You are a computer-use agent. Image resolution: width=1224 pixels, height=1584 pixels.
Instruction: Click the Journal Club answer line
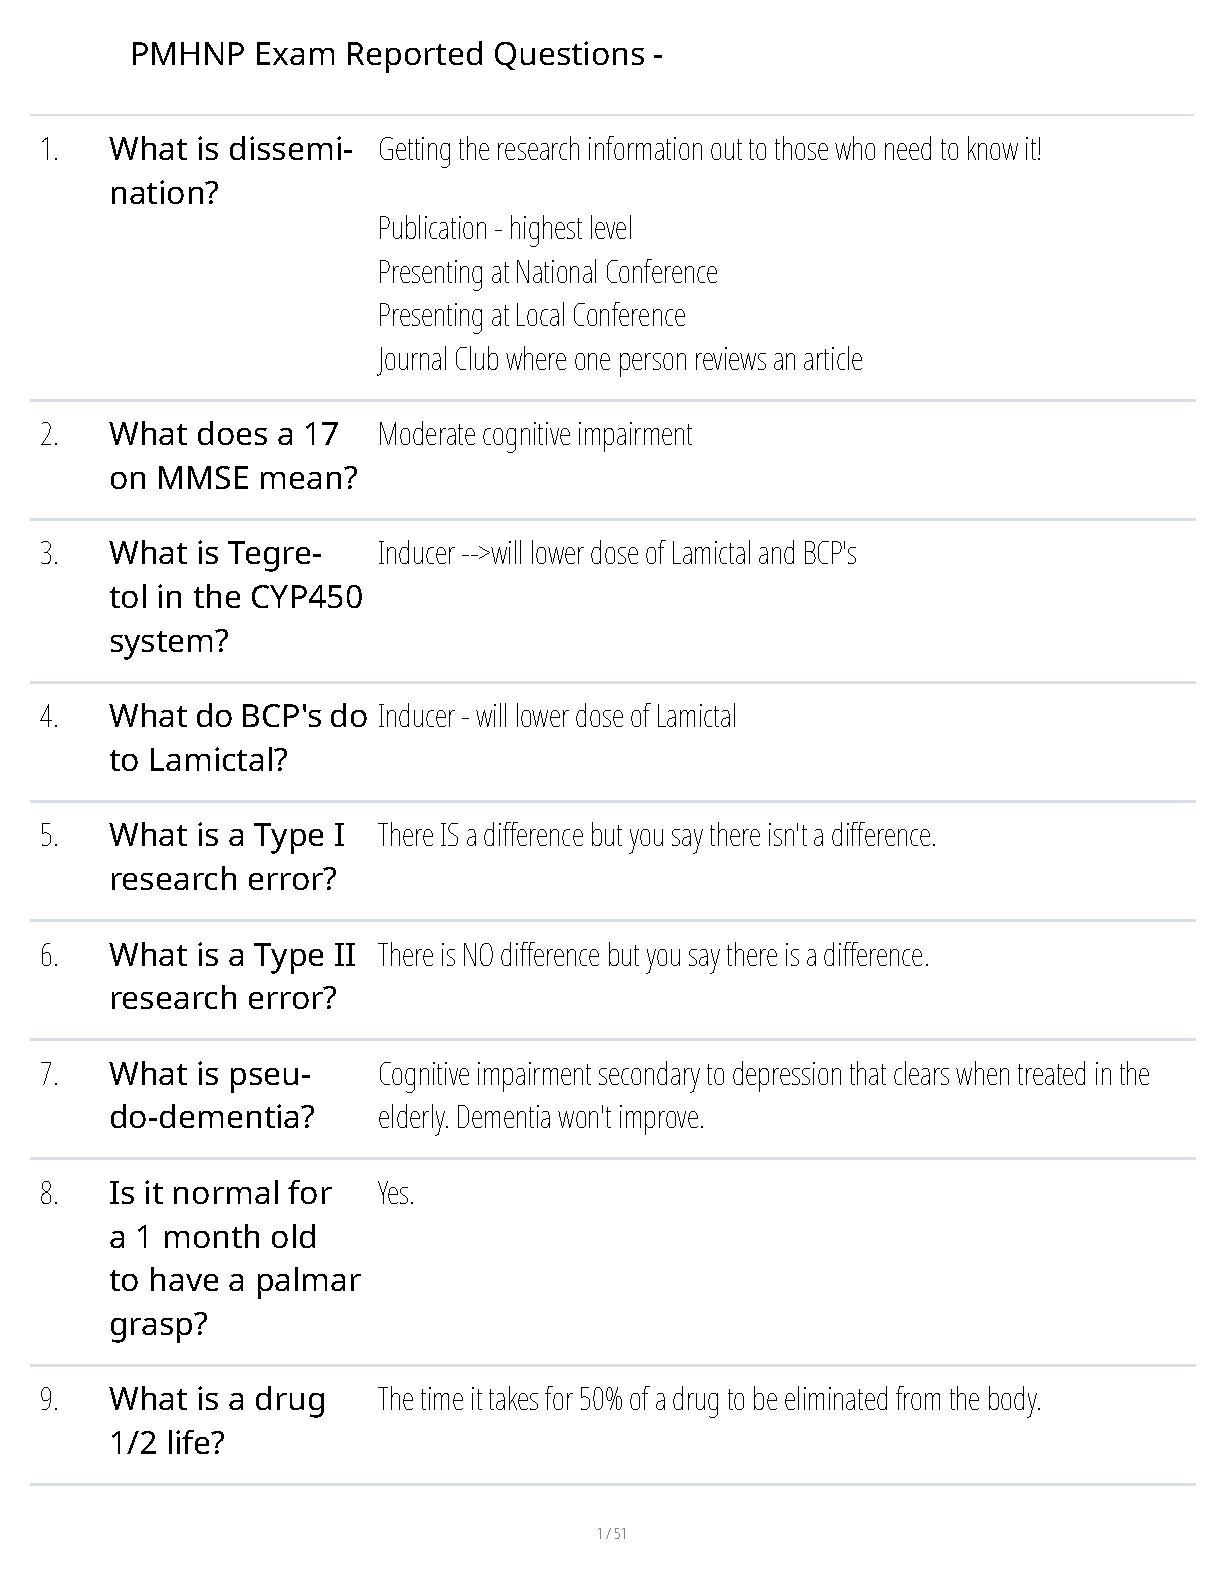pyautogui.click(x=620, y=359)
